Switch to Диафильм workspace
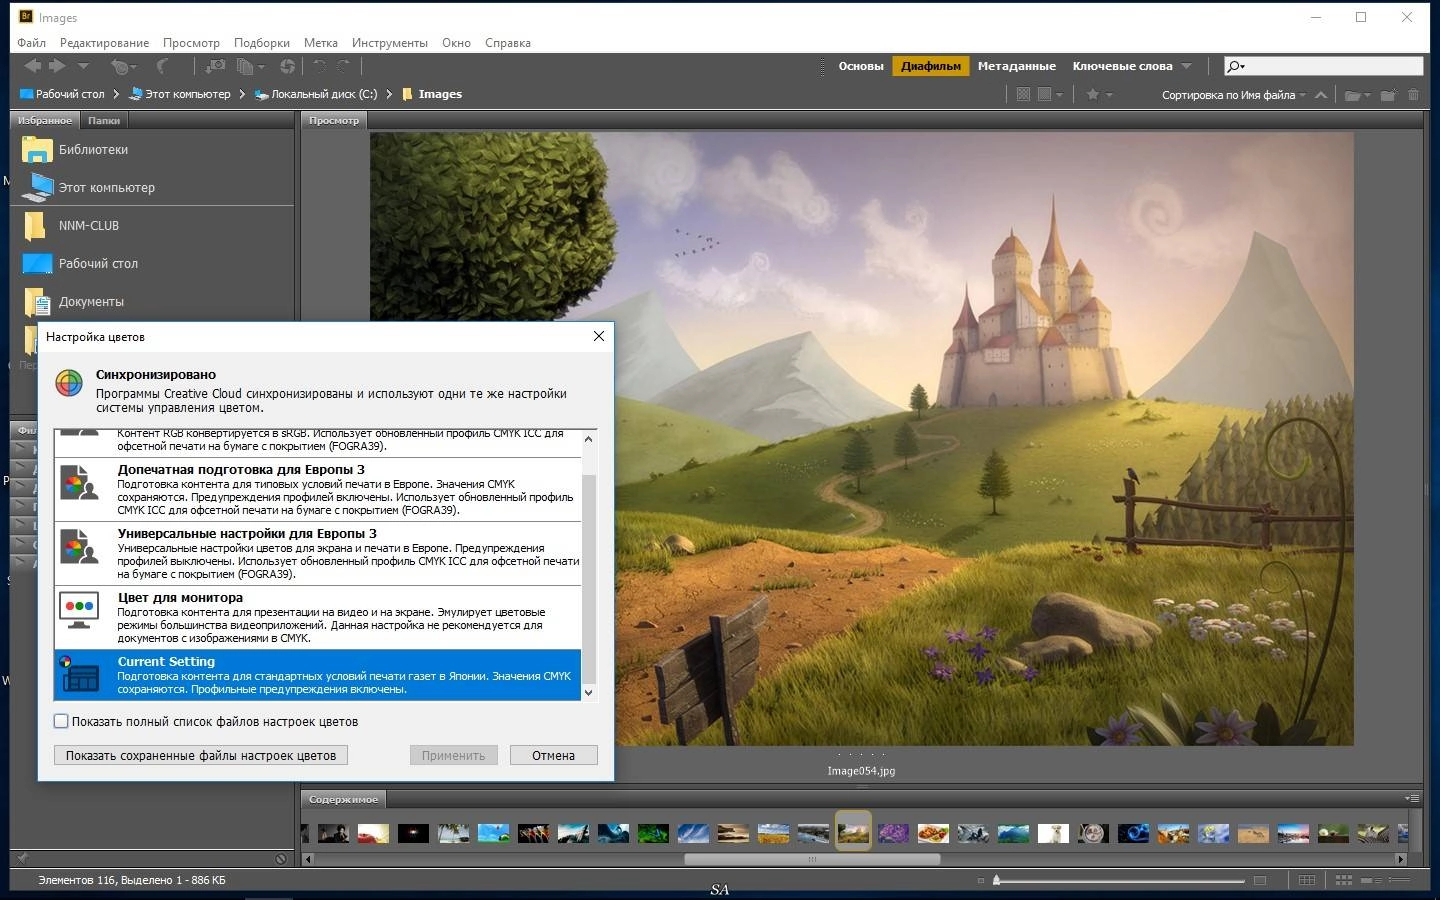This screenshot has height=900, width=1440. pos(931,66)
